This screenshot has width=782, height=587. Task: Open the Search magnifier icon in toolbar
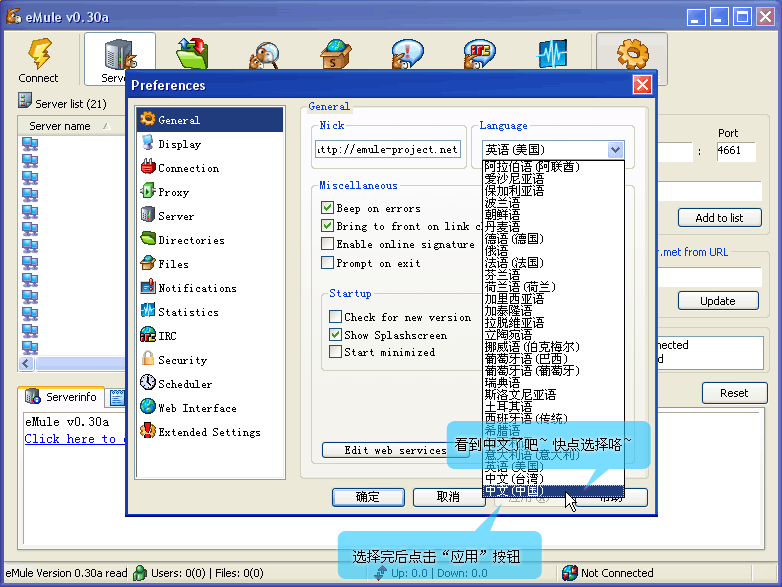[x=264, y=54]
